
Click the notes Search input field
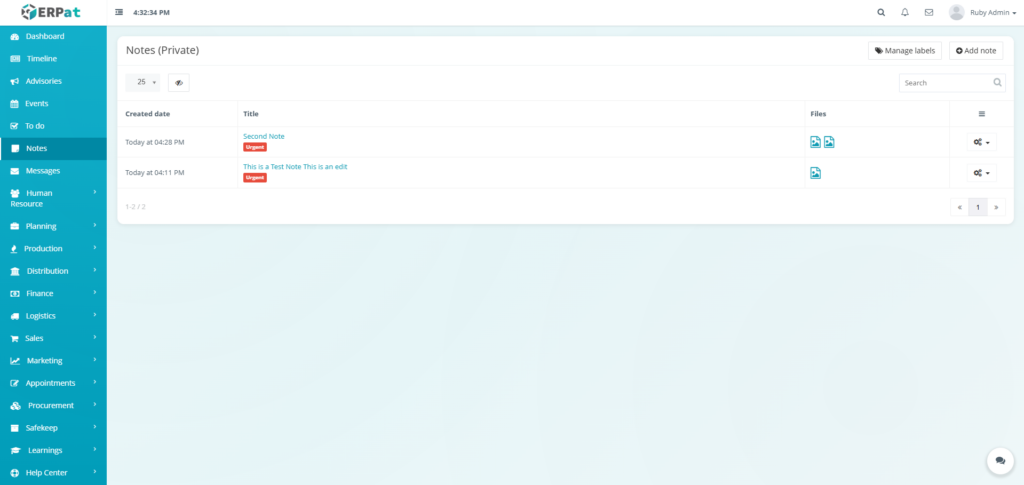pos(945,83)
